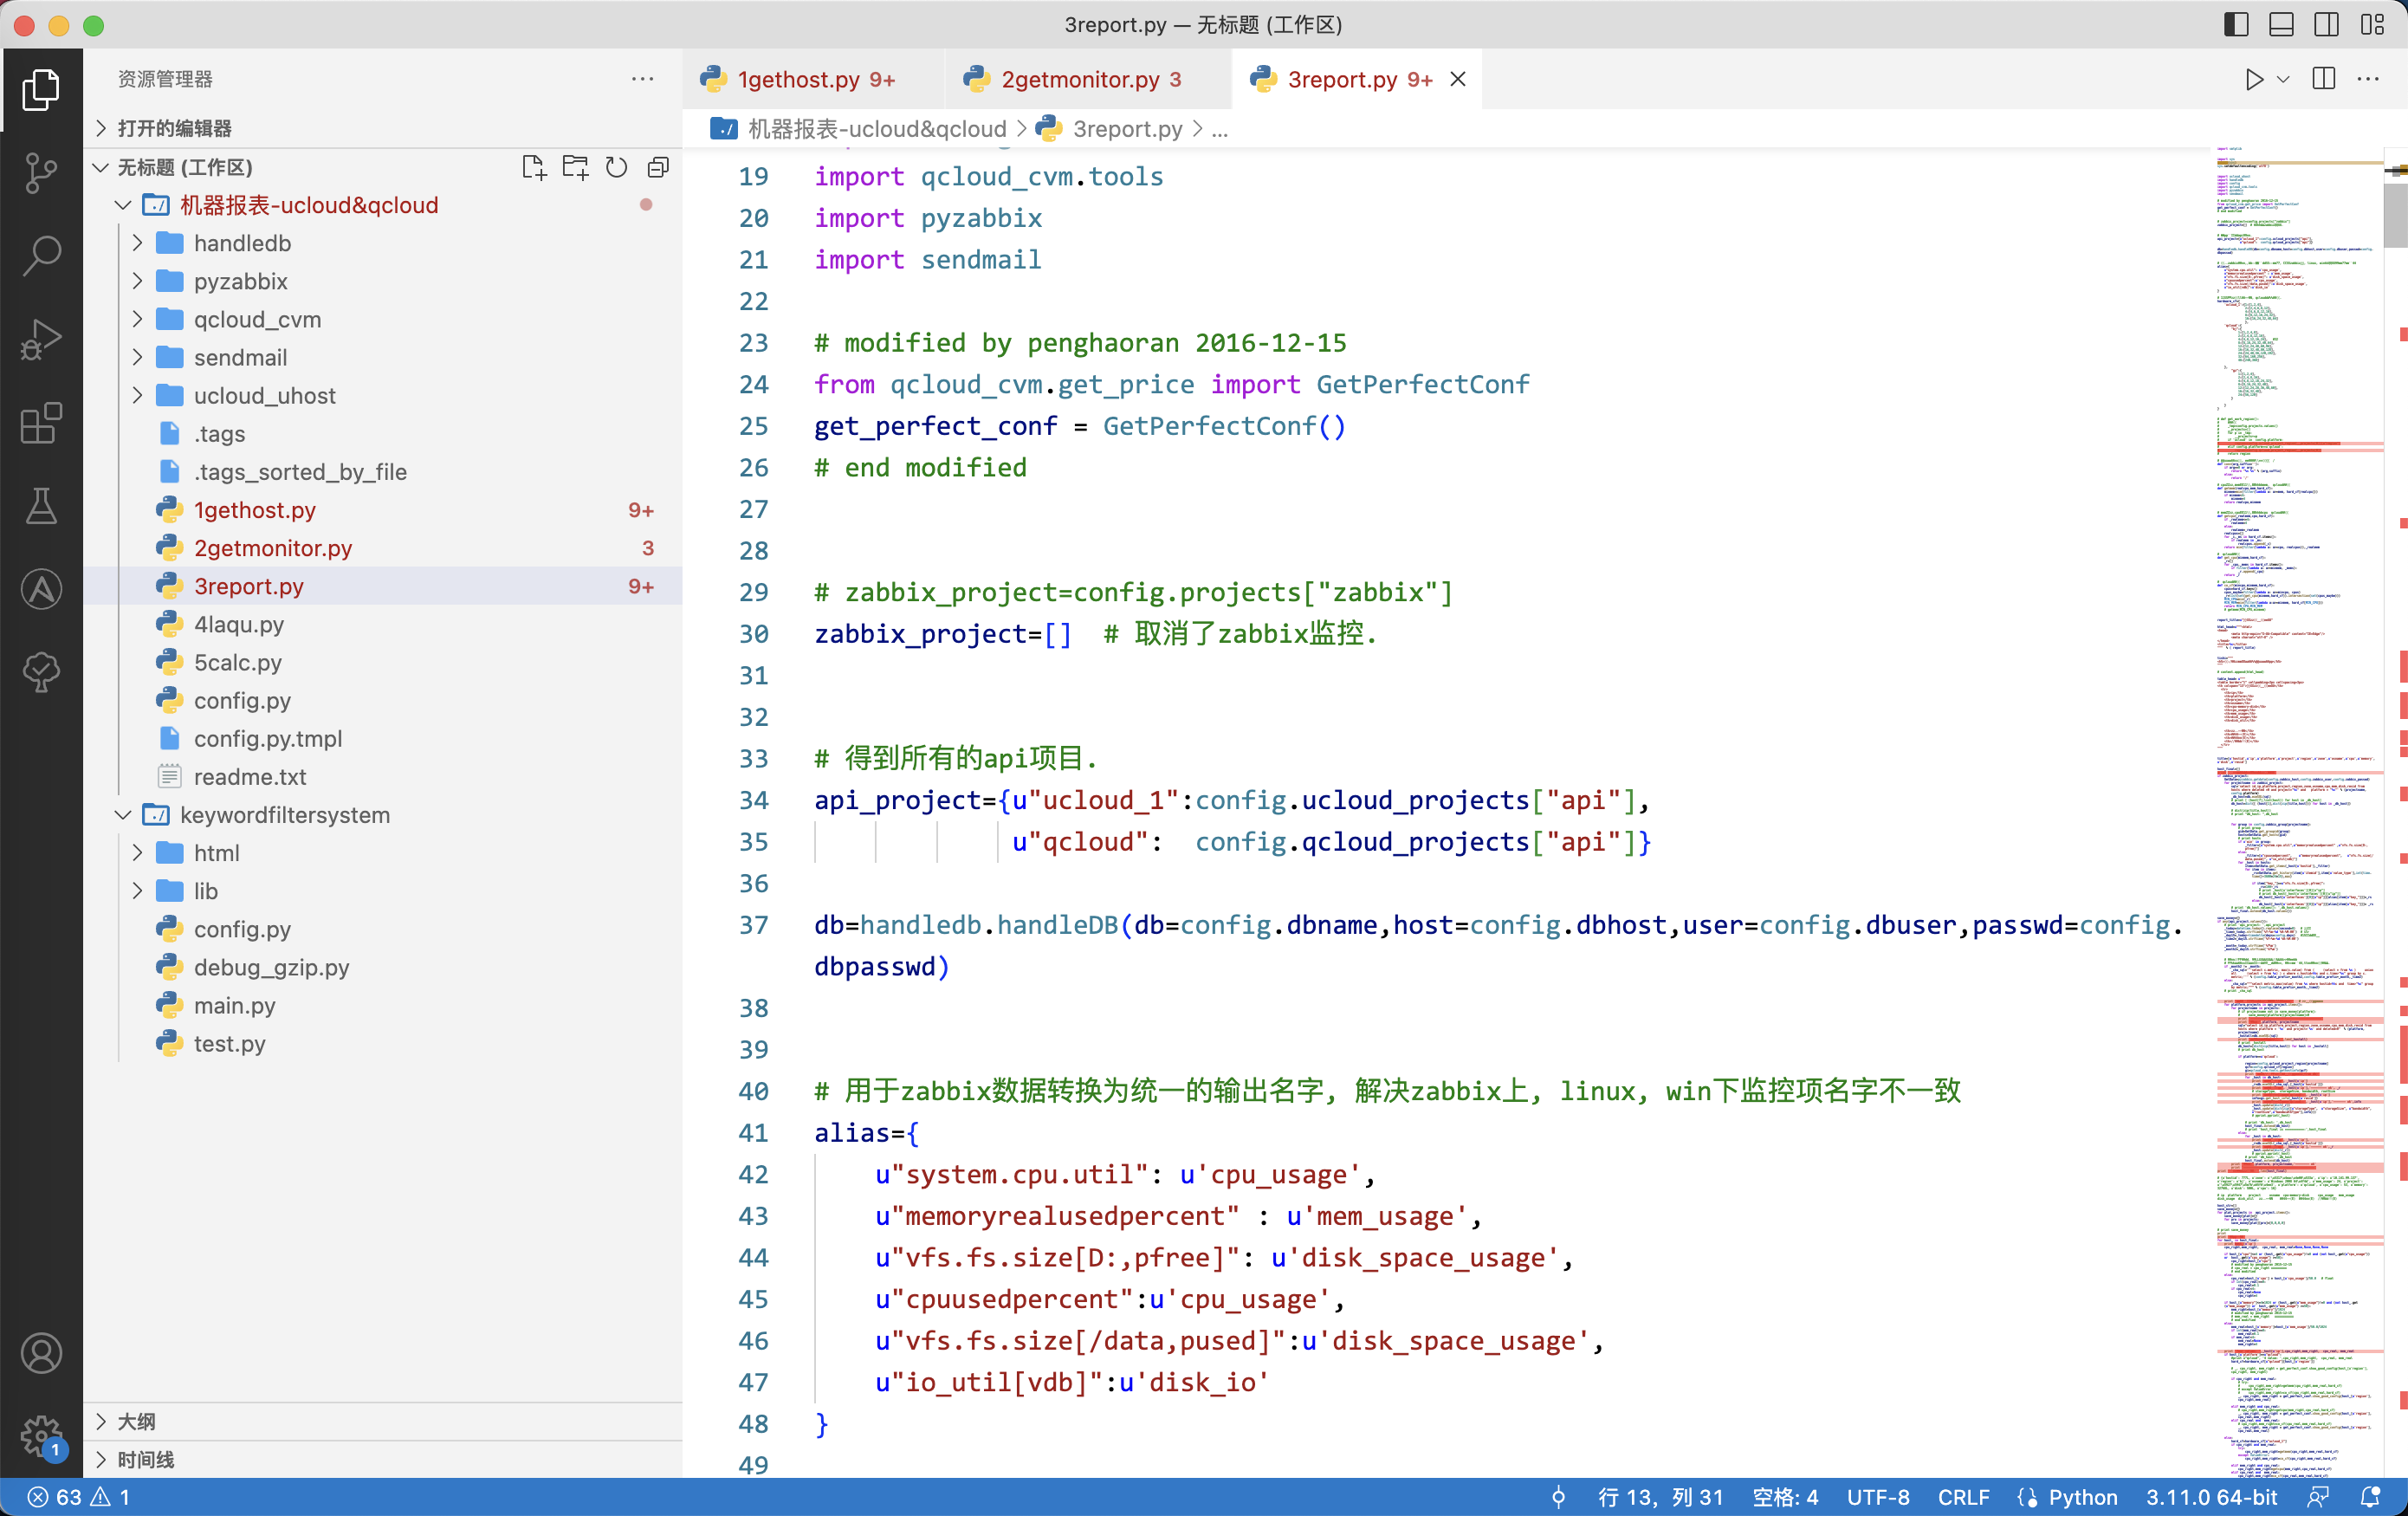Image resolution: width=2408 pixels, height=1516 pixels.
Task: Toggle bottom panel visibility
Action: (2281, 24)
